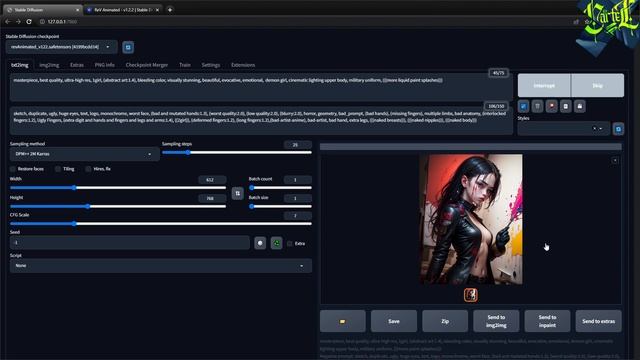The height and width of the screenshot is (360, 640).
Task: Click the CFG Scale slider track
Action: [161, 224]
